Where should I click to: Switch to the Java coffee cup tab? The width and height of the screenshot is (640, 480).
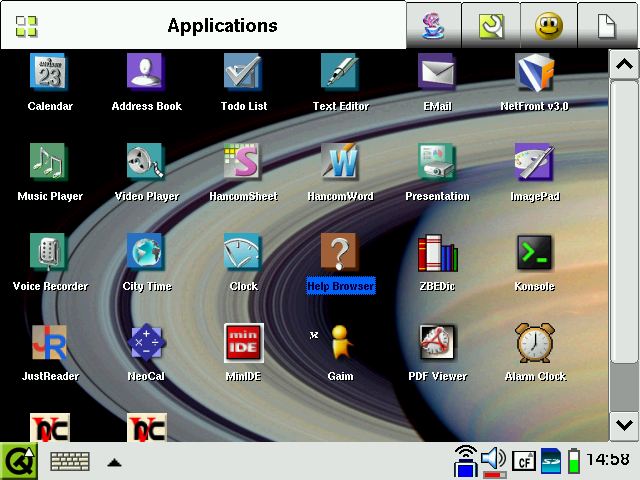click(x=433, y=25)
